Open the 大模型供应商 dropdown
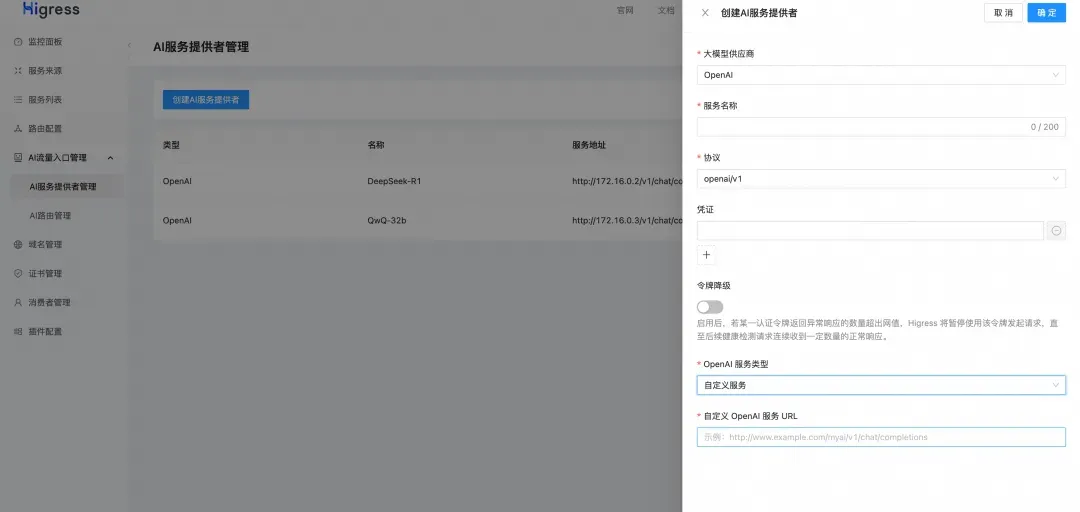 (881, 75)
